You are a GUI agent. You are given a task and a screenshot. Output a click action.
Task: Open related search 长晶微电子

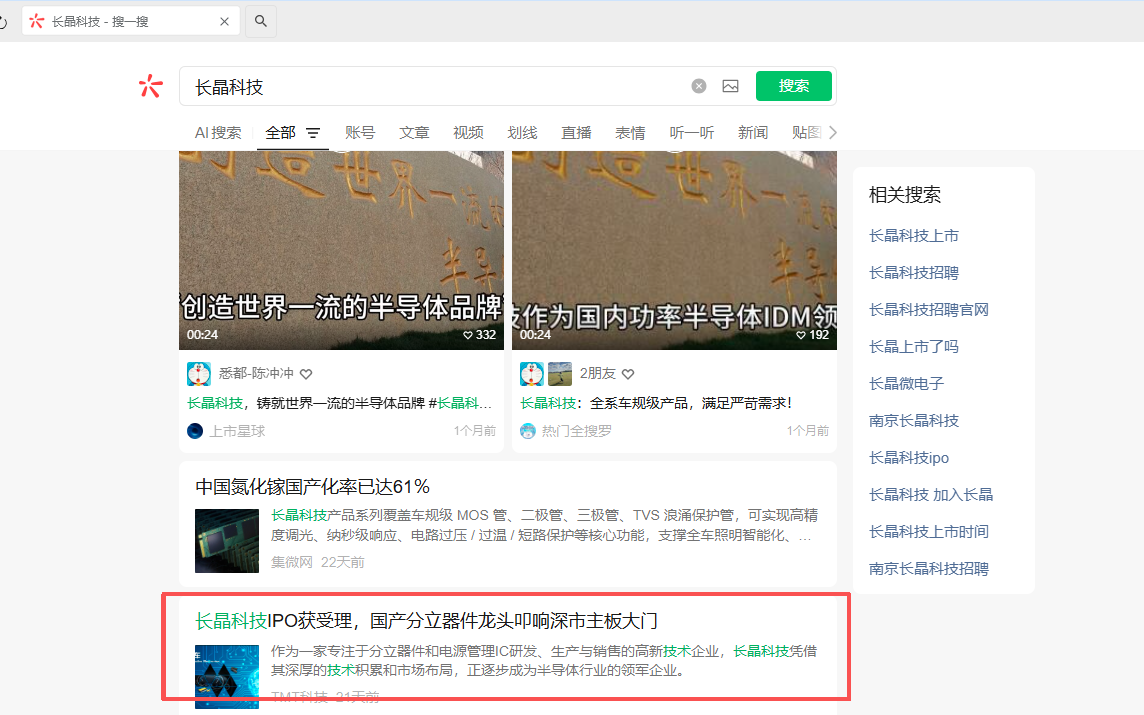click(x=906, y=384)
